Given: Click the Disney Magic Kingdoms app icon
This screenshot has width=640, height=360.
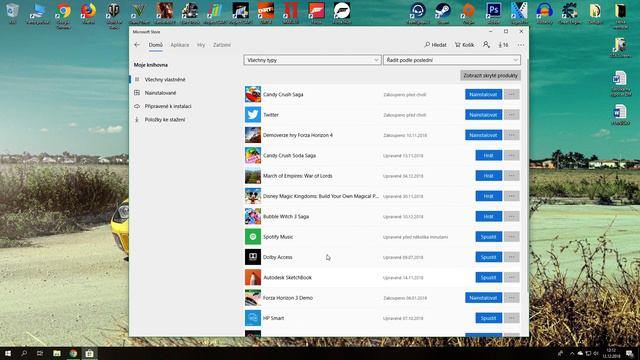Looking at the screenshot, I should (x=253, y=196).
